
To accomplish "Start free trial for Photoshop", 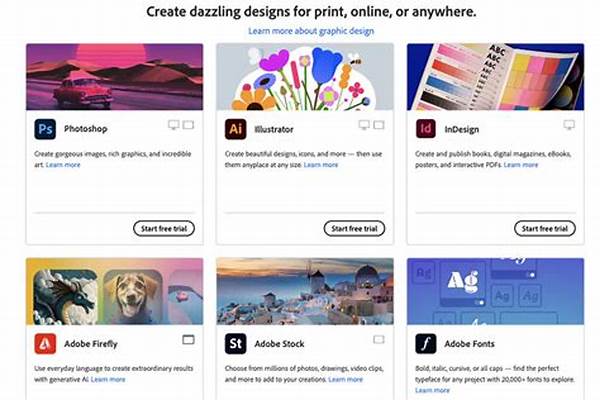I will click(164, 229).
